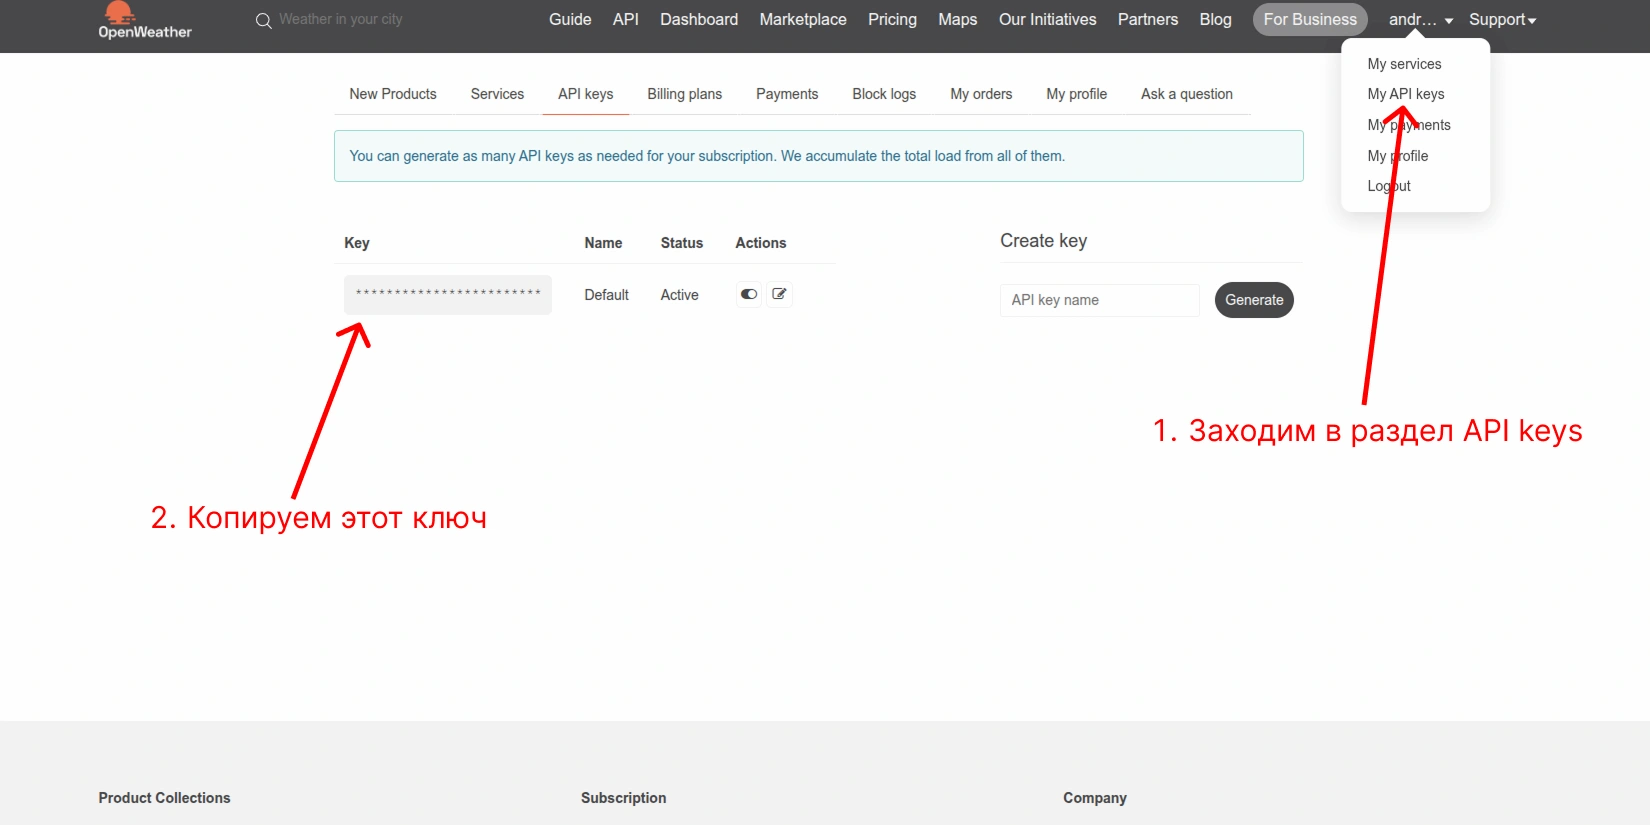
Task: Switch to the Billing plans tab
Action: coord(684,94)
